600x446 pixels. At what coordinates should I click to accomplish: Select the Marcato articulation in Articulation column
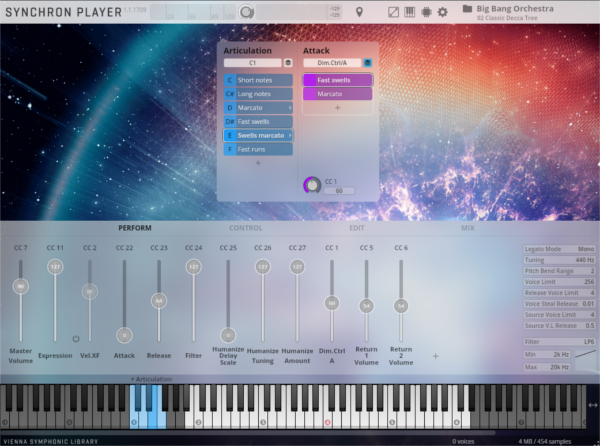[258, 108]
